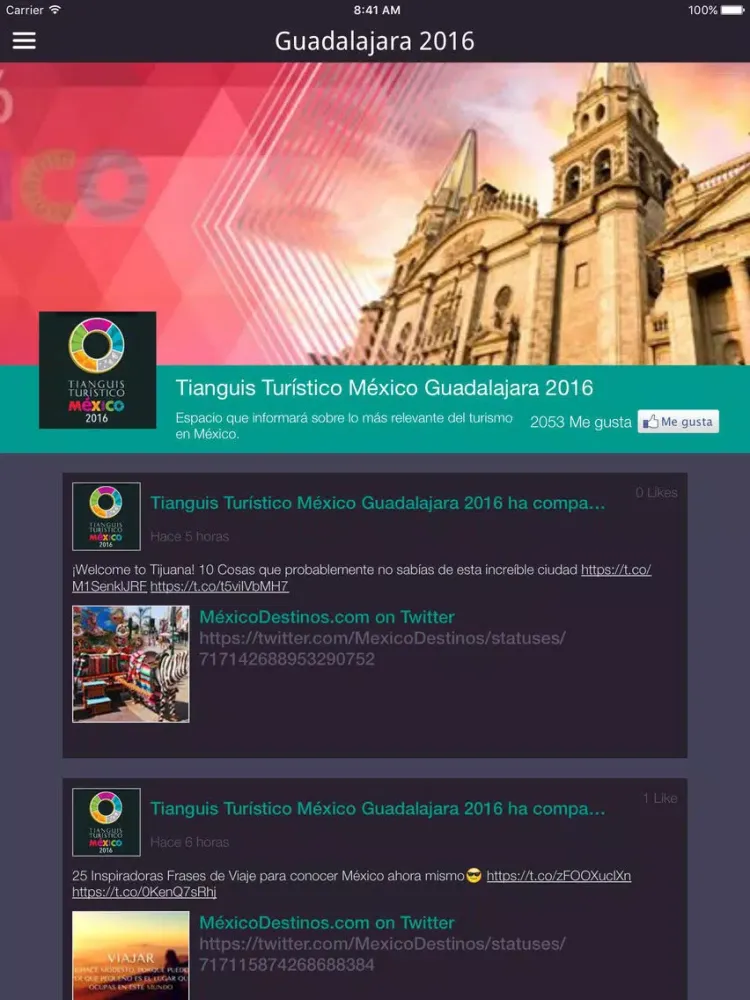Select the 1 Like counter
Image resolution: width=750 pixels, height=1000 pixels.
pos(660,798)
